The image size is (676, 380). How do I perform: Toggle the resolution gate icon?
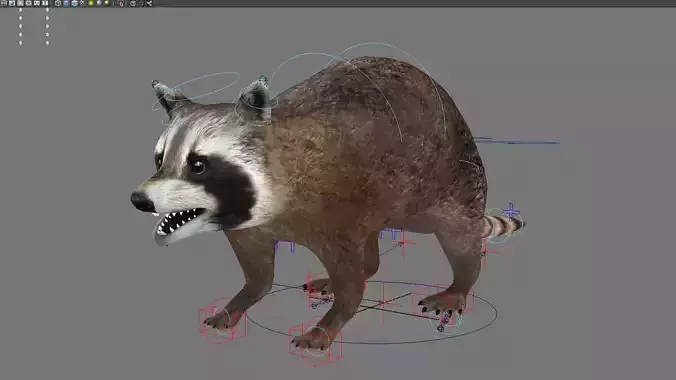[x=20, y=3]
